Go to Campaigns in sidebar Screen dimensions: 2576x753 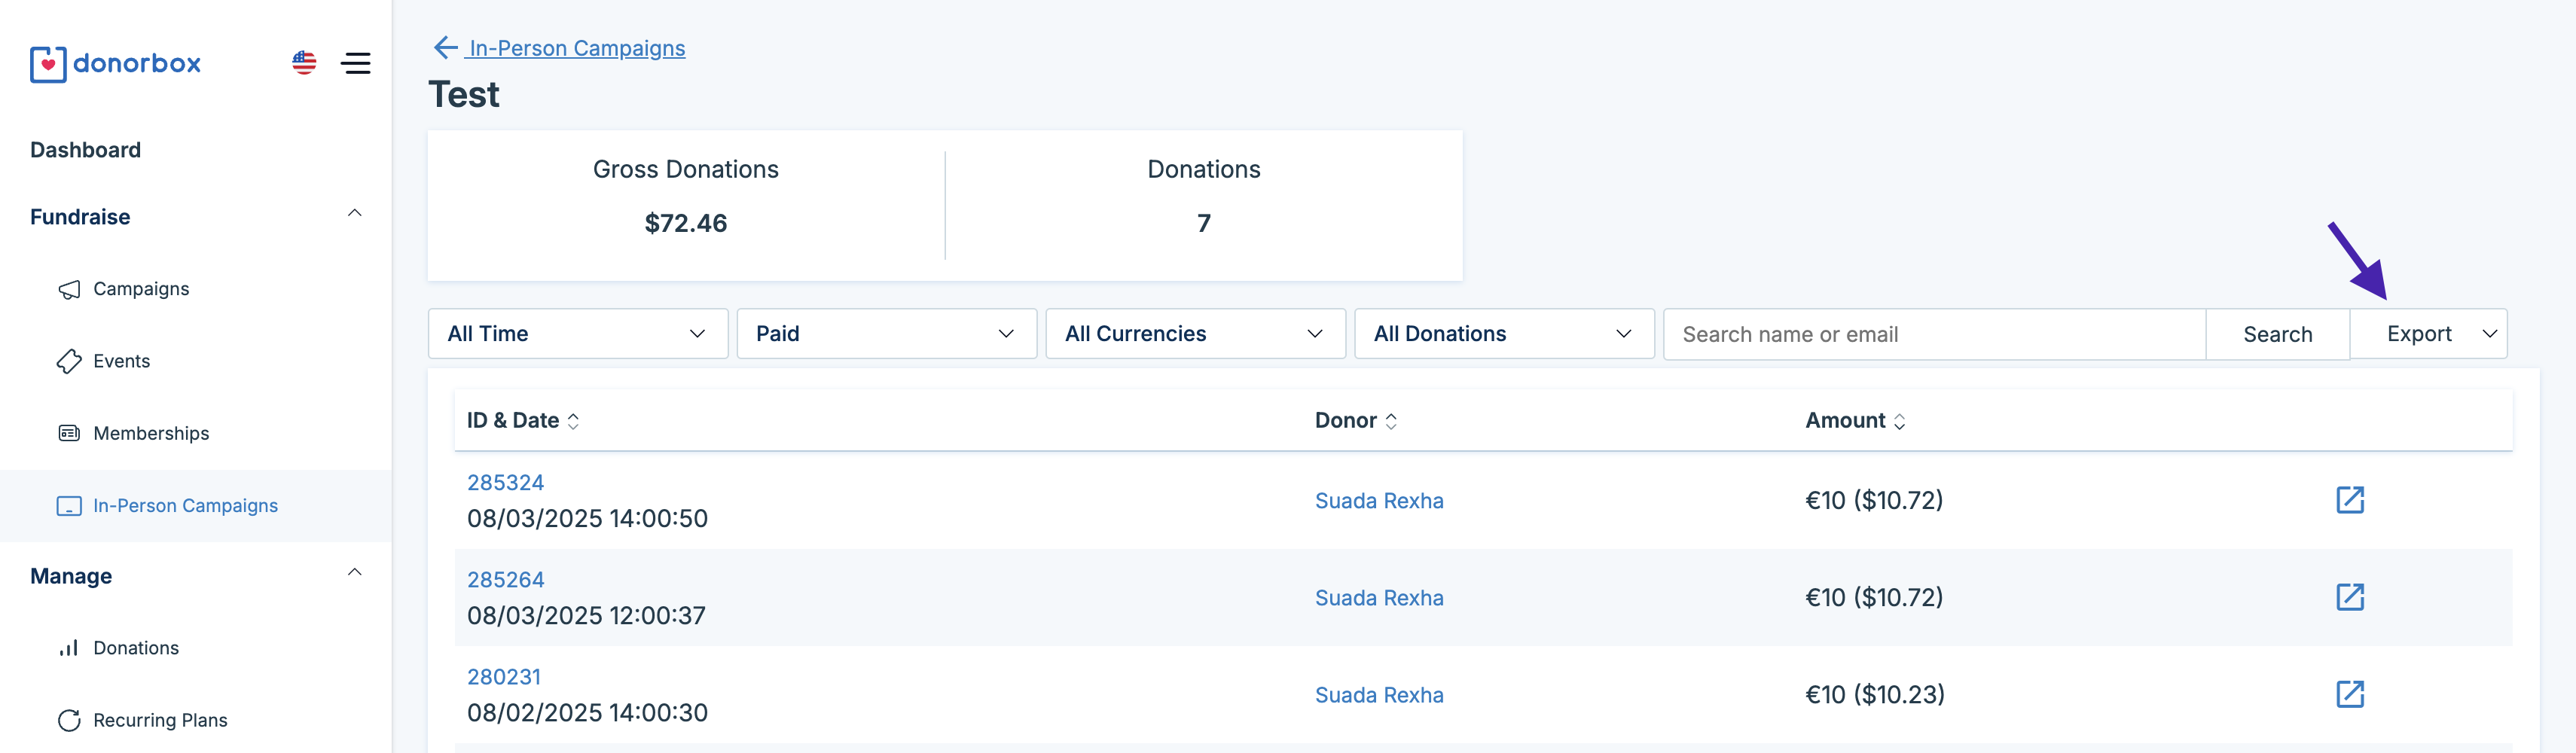tap(141, 289)
